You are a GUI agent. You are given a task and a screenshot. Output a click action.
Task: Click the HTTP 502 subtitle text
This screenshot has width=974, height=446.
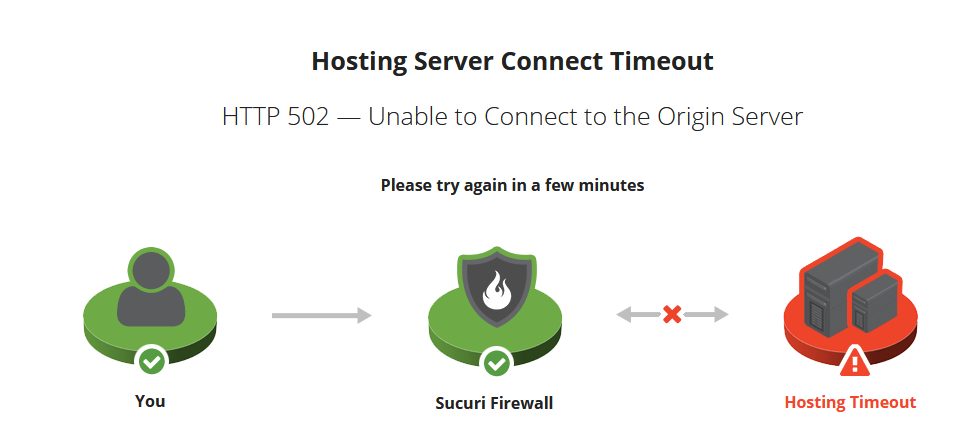click(512, 117)
